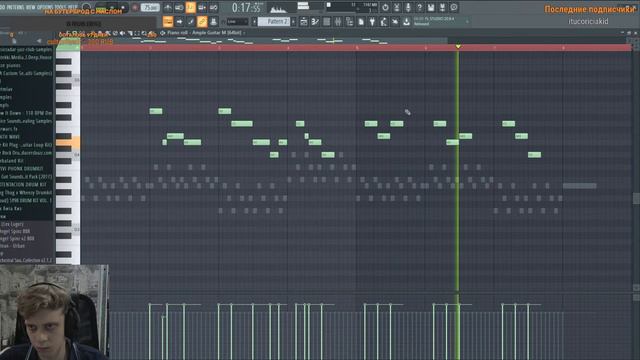
Task: Click the speaker icon in piano roll toolbar
Action: click(x=122, y=33)
